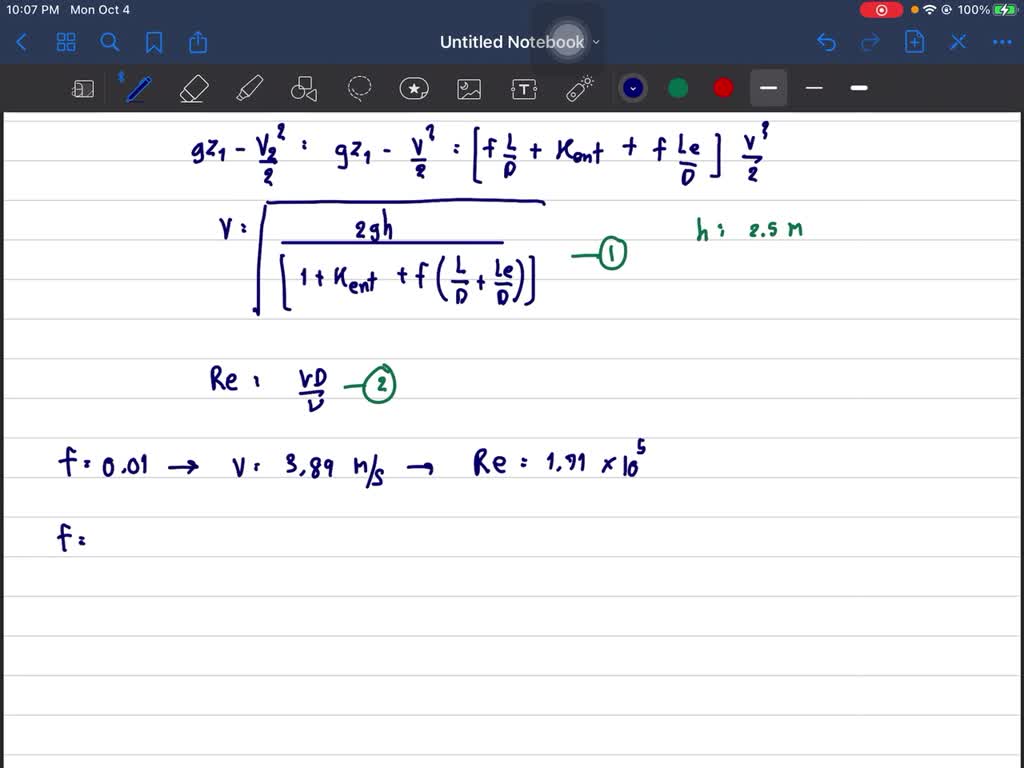Open the share and export menu
Image resolution: width=1024 pixels, height=768 pixels.
[198, 42]
